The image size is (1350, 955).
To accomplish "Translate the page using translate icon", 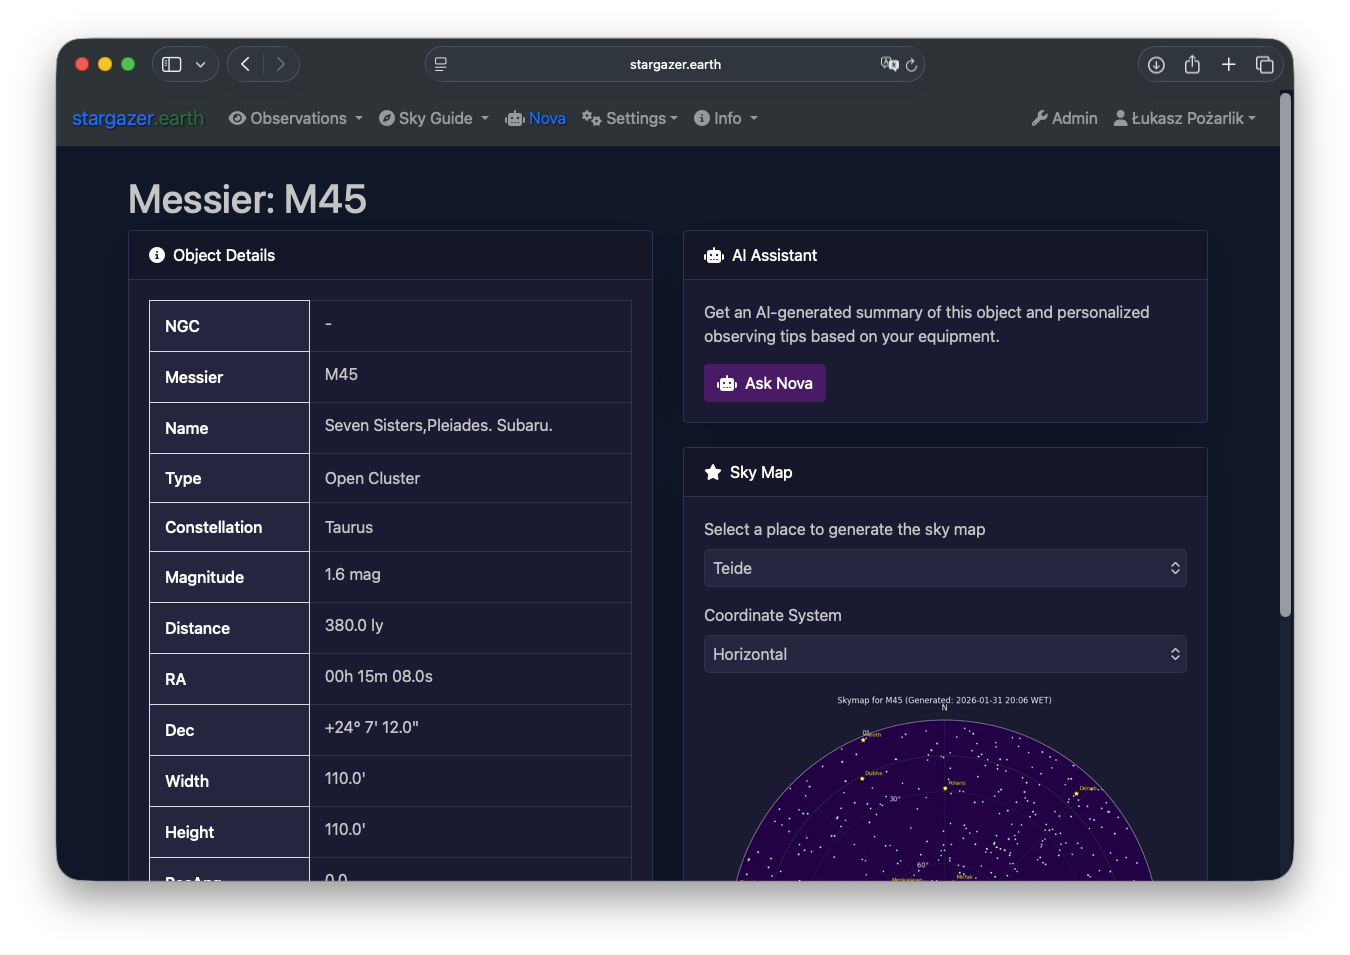I will (x=889, y=64).
